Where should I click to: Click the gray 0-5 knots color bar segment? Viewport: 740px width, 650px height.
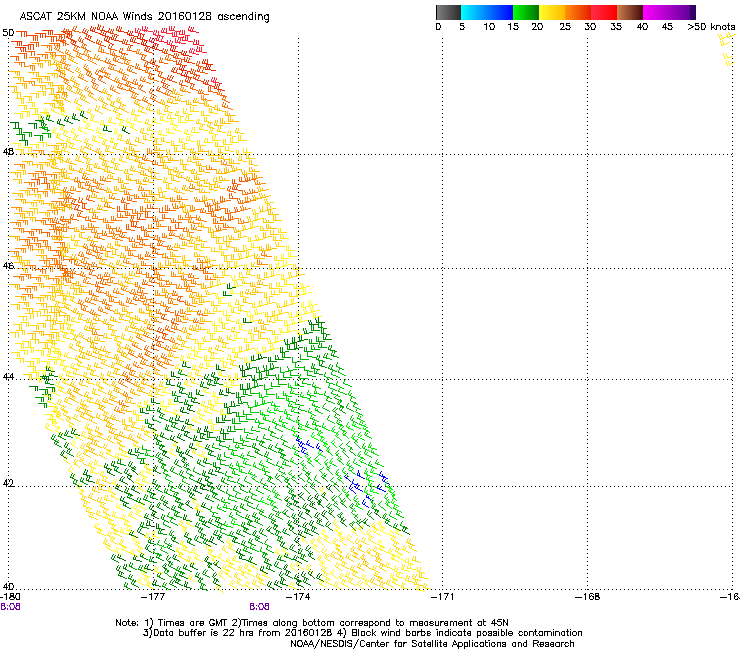(448, 12)
